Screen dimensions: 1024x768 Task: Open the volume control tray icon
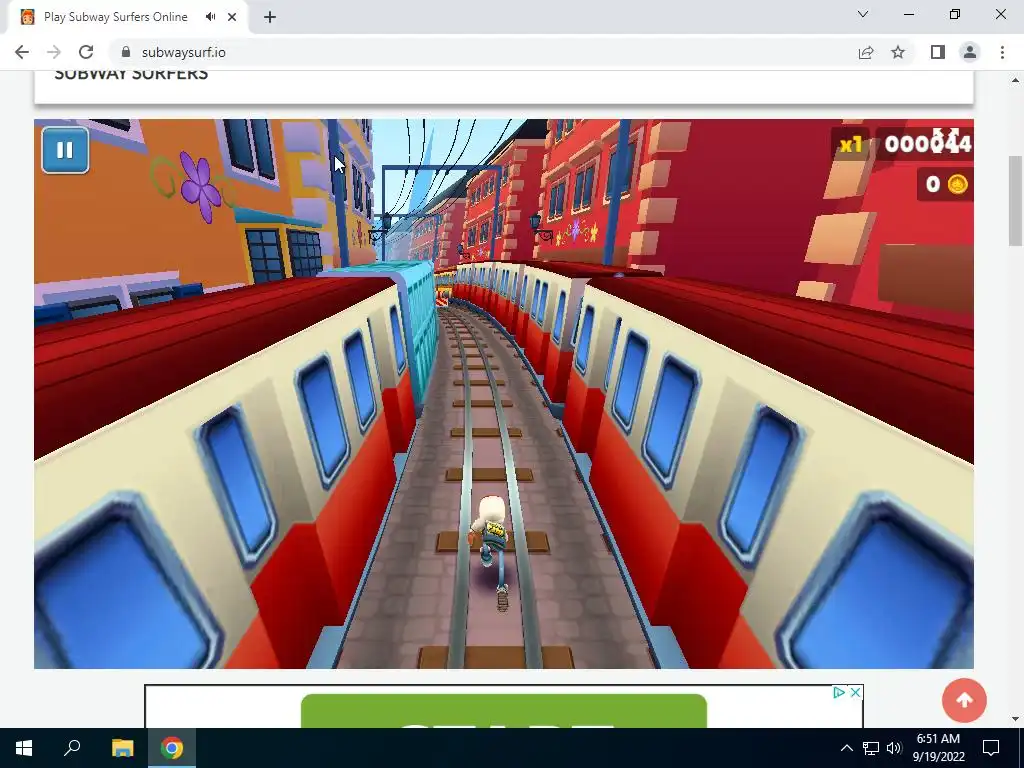pyautogui.click(x=894, y=748)
